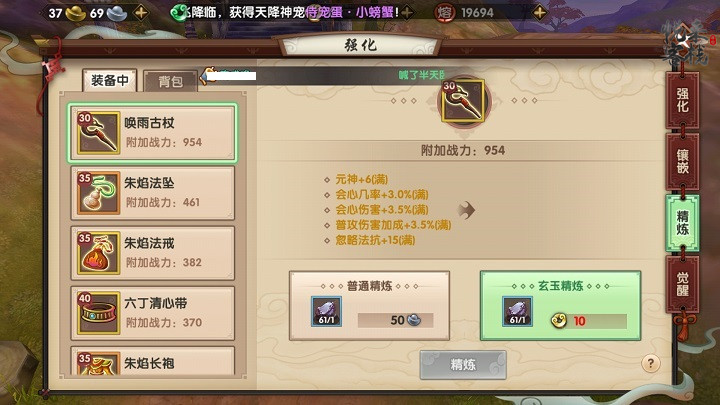
Task: Switch to the 装备中 tab
Action: pyautogui.click(x=110, y=80)
